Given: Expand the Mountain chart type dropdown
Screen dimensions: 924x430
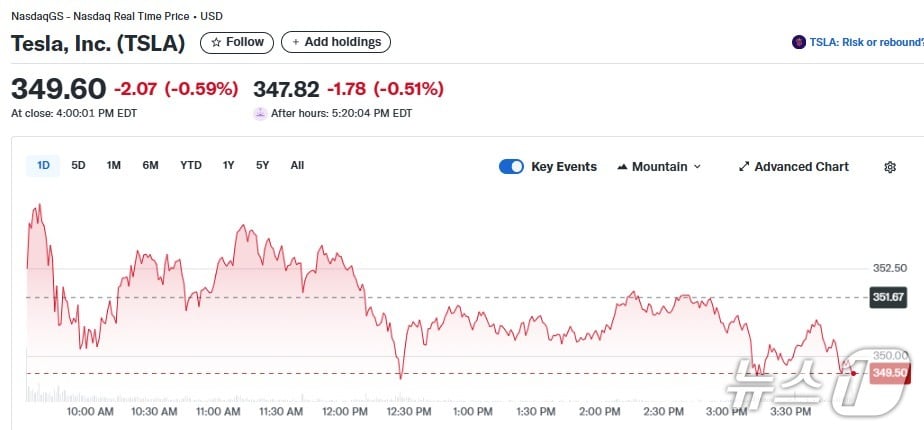Looking at the screenshot, I should 697,167.
